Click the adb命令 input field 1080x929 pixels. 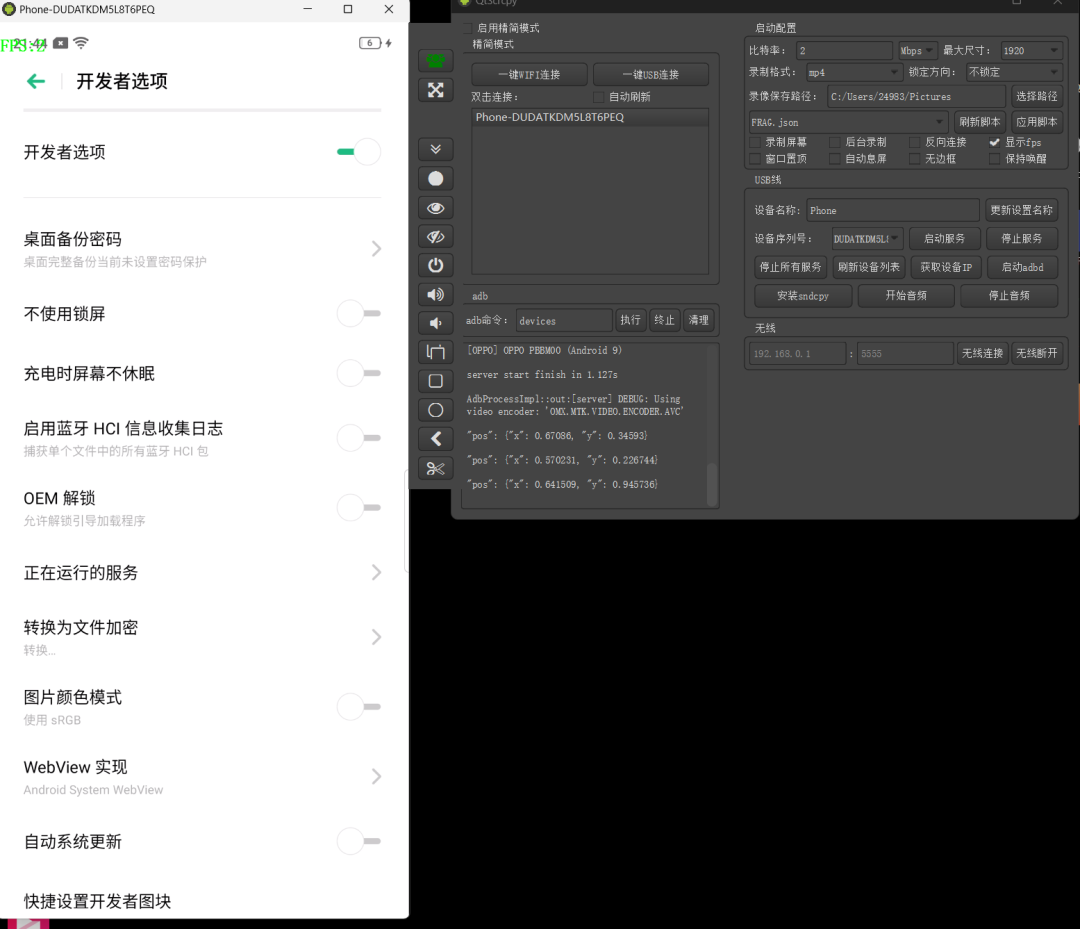point(564,321)
